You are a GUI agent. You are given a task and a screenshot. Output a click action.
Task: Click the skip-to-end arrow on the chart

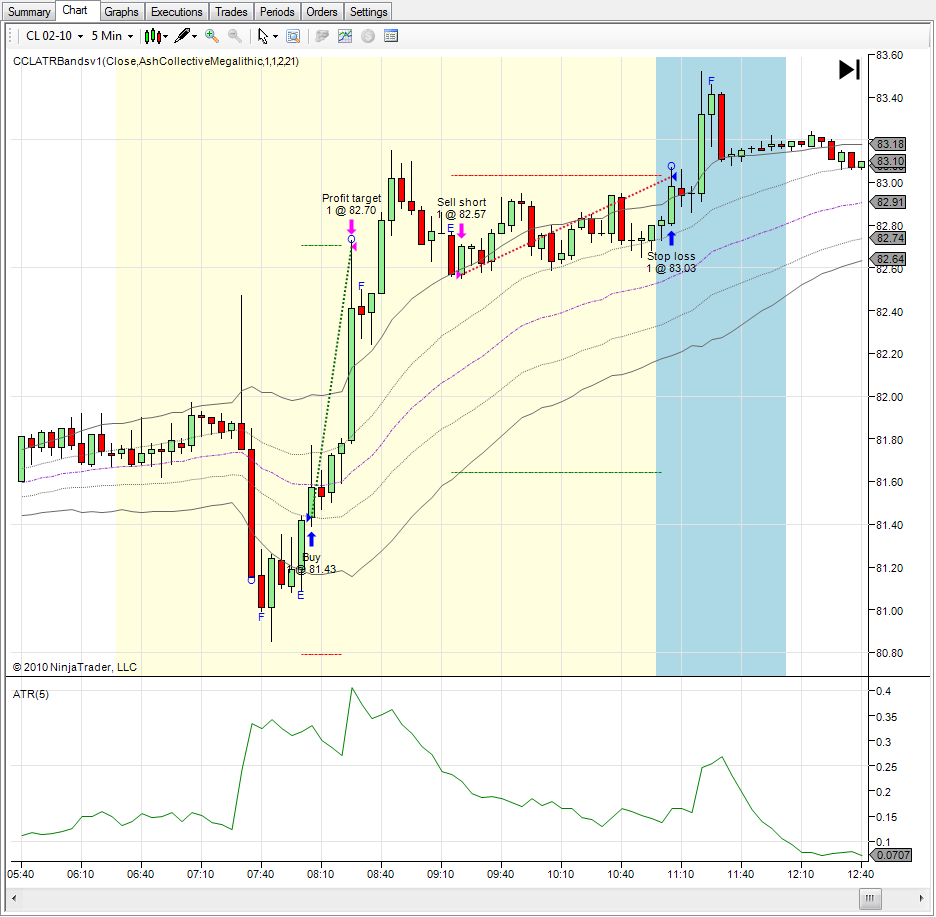[x=849, y=69]
